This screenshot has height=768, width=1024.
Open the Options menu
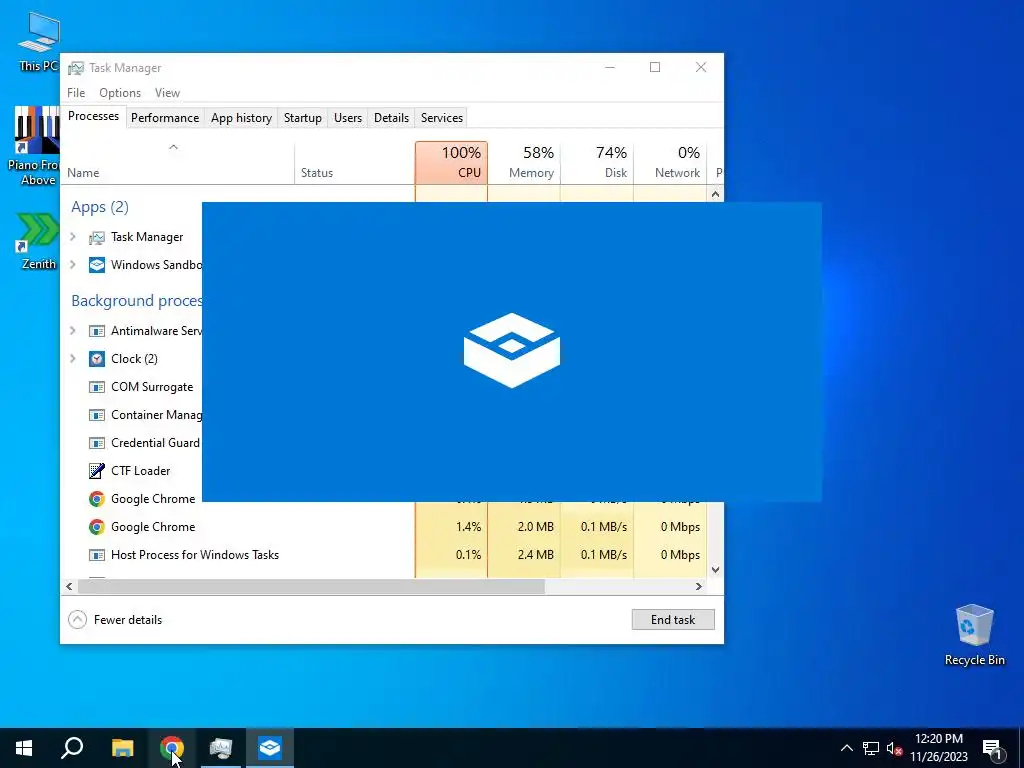pos(120,93)
